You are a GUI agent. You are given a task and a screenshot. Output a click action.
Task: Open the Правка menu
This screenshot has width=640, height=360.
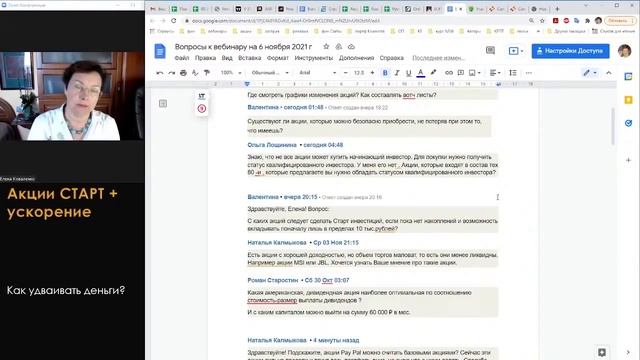pos(205,58)
